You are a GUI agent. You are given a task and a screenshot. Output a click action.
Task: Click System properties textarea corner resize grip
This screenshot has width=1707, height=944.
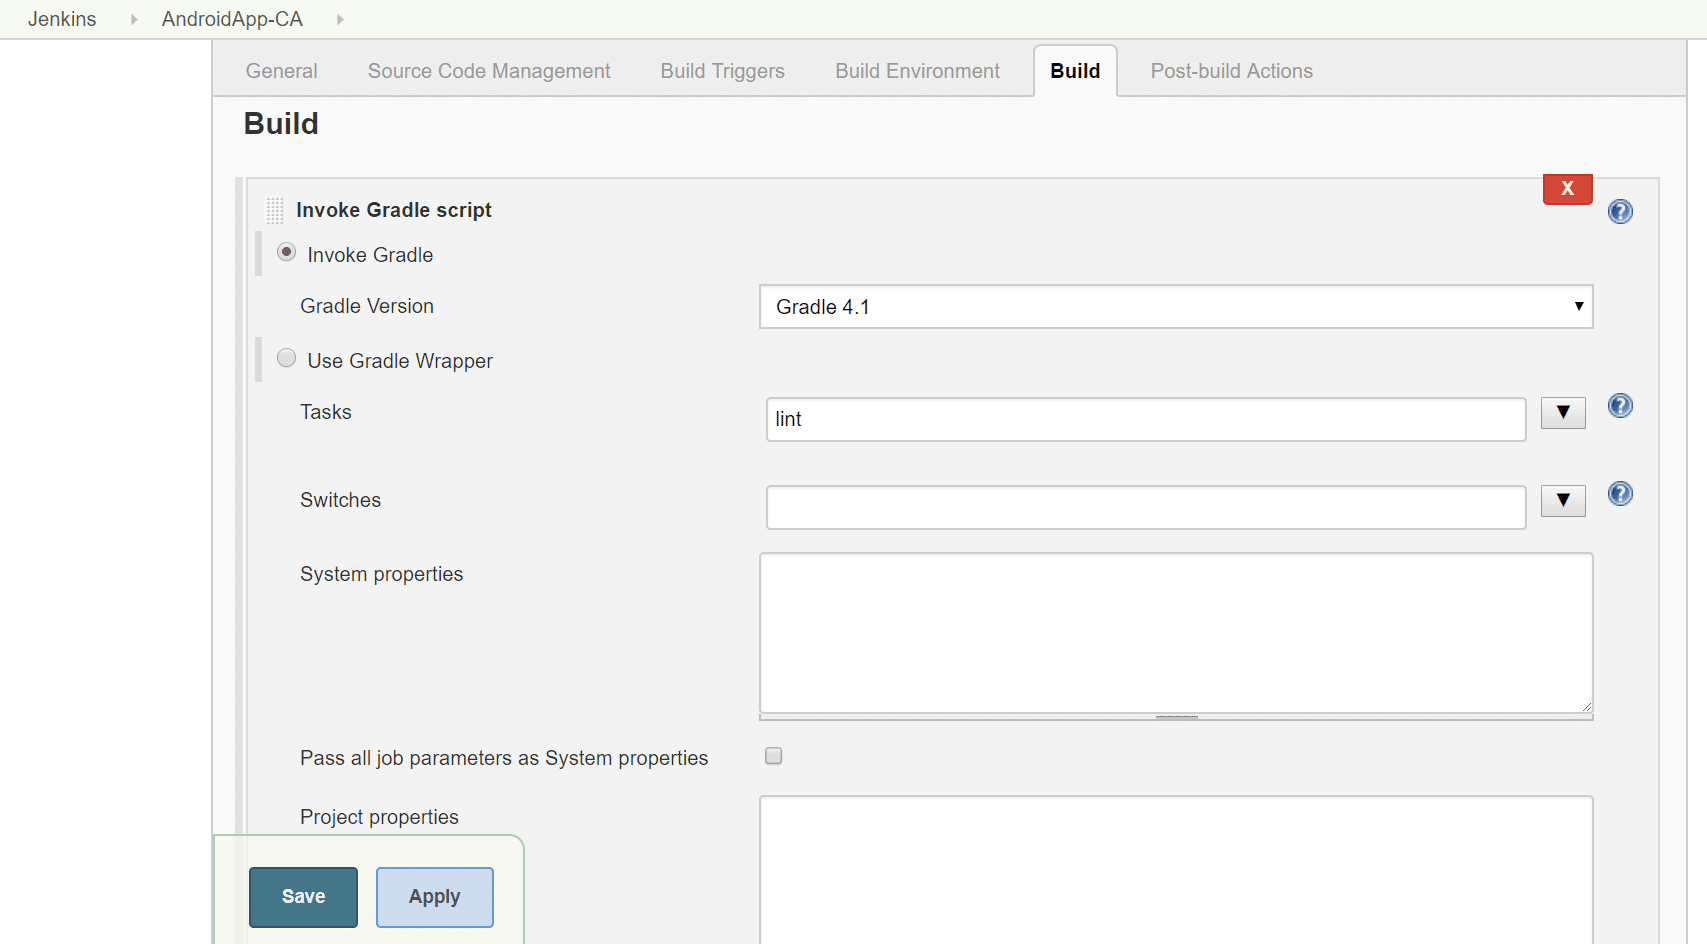[1586, 706]
